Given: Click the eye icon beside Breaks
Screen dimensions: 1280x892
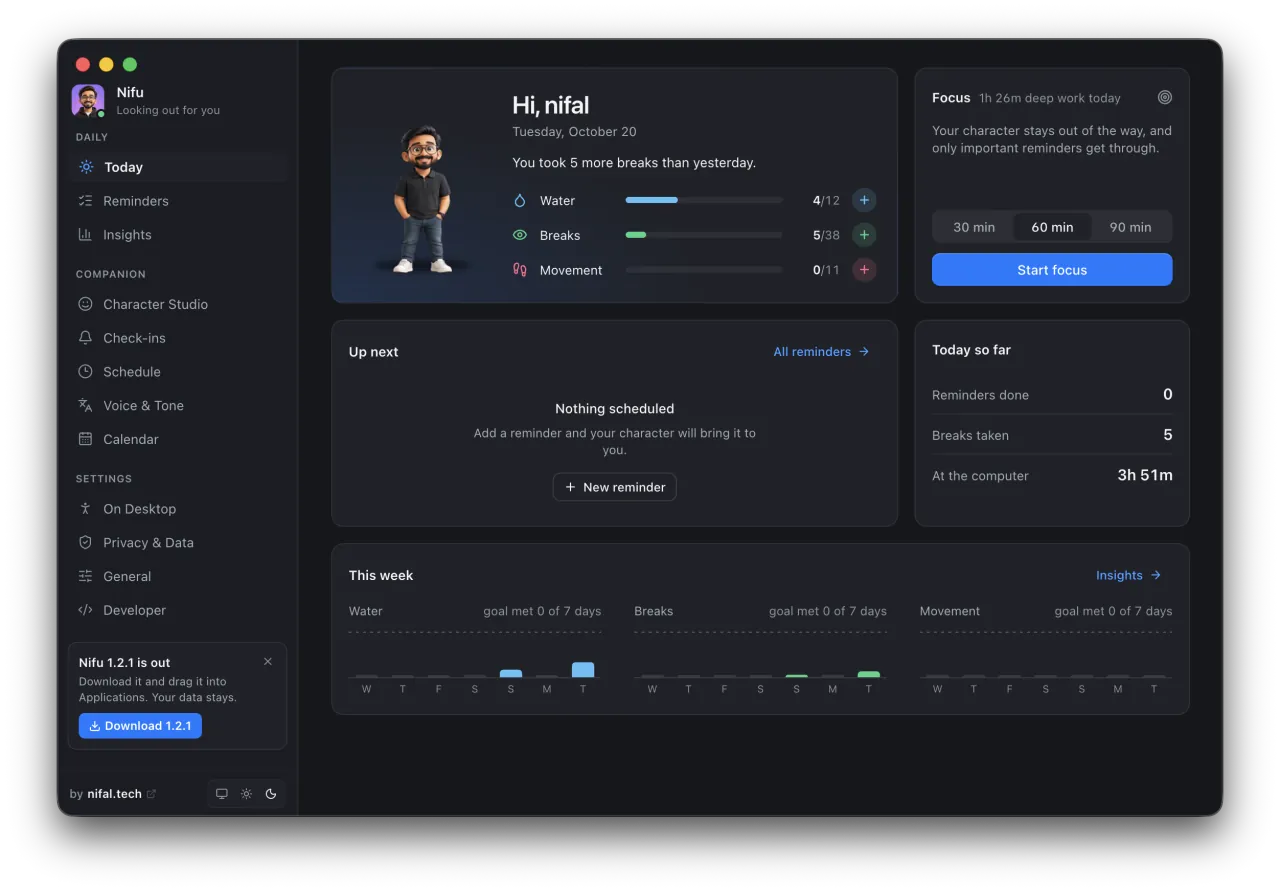Looking at the screenshot, I should pyautogui.click(x=520, y=235).
